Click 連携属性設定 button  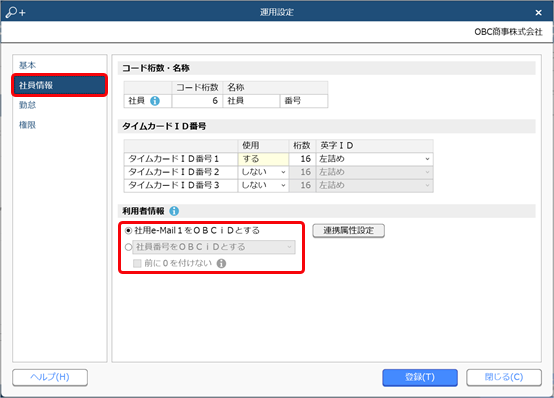[348, 230]
